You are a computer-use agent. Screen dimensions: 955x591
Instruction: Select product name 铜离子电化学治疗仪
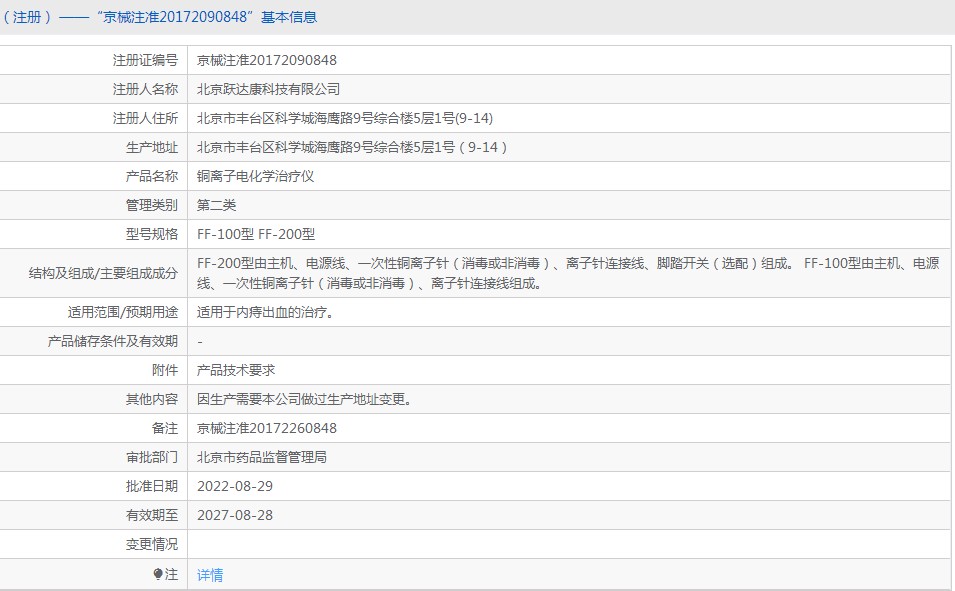[256, 177]
